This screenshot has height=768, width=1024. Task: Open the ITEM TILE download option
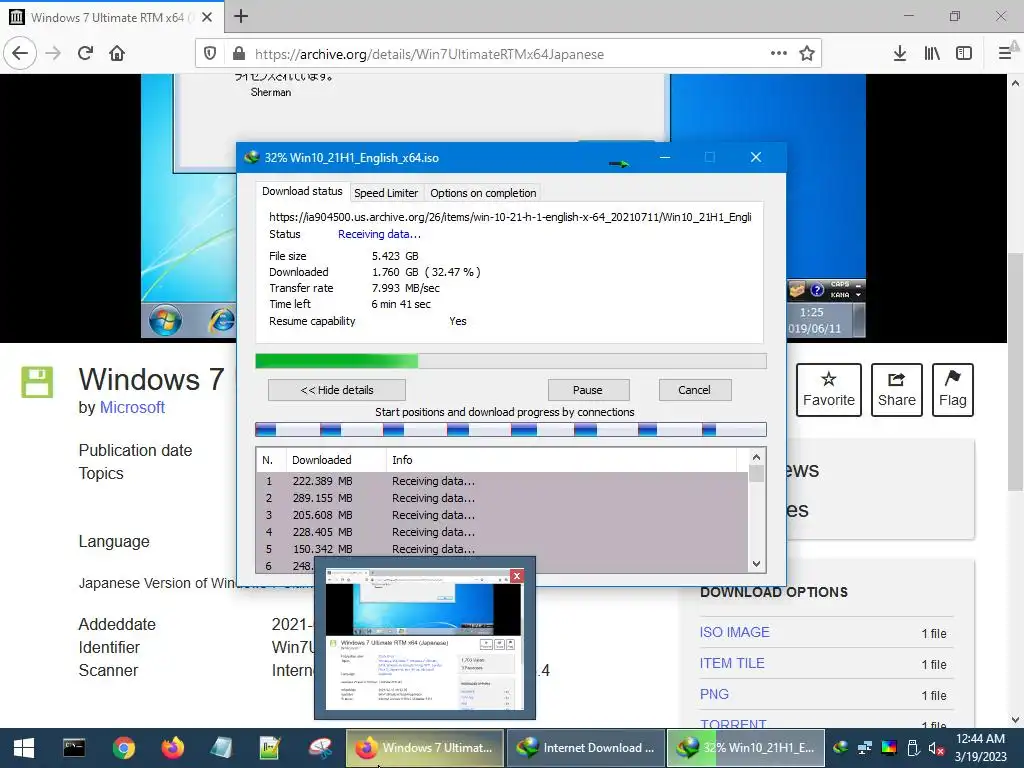click(x=732, y=664)
